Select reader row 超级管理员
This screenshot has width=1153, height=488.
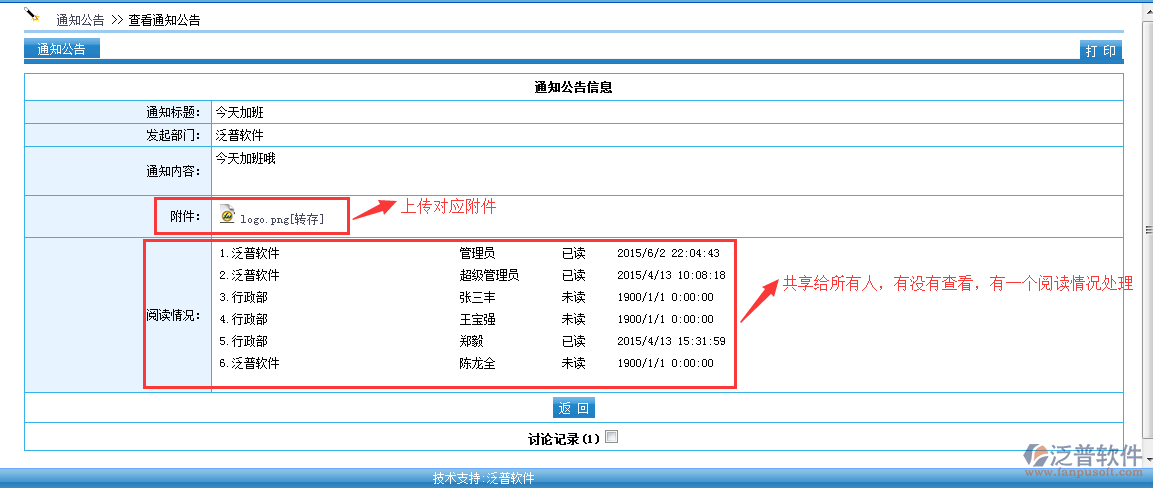point(489,275)
